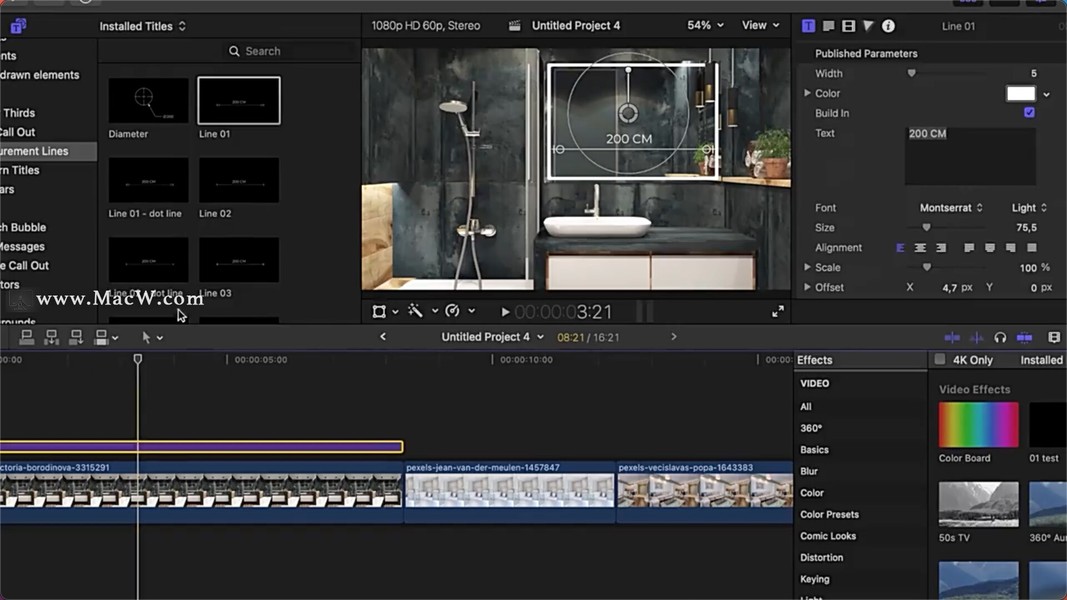Expand the Offset parameter triangle
Image resolution: width=1067 pixels, height=600 pixels.
807,287
